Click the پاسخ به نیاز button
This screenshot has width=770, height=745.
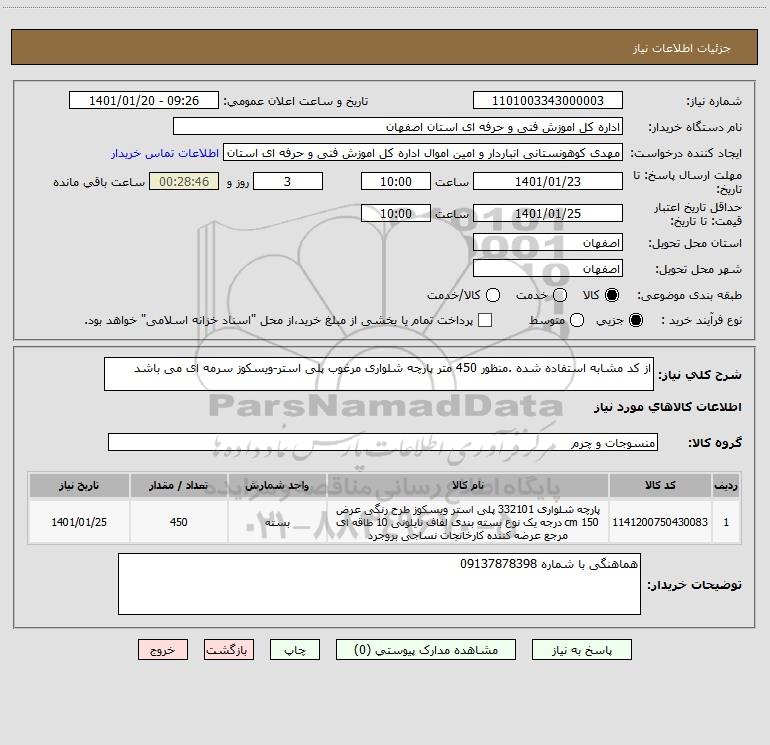[x=581, y=650]
